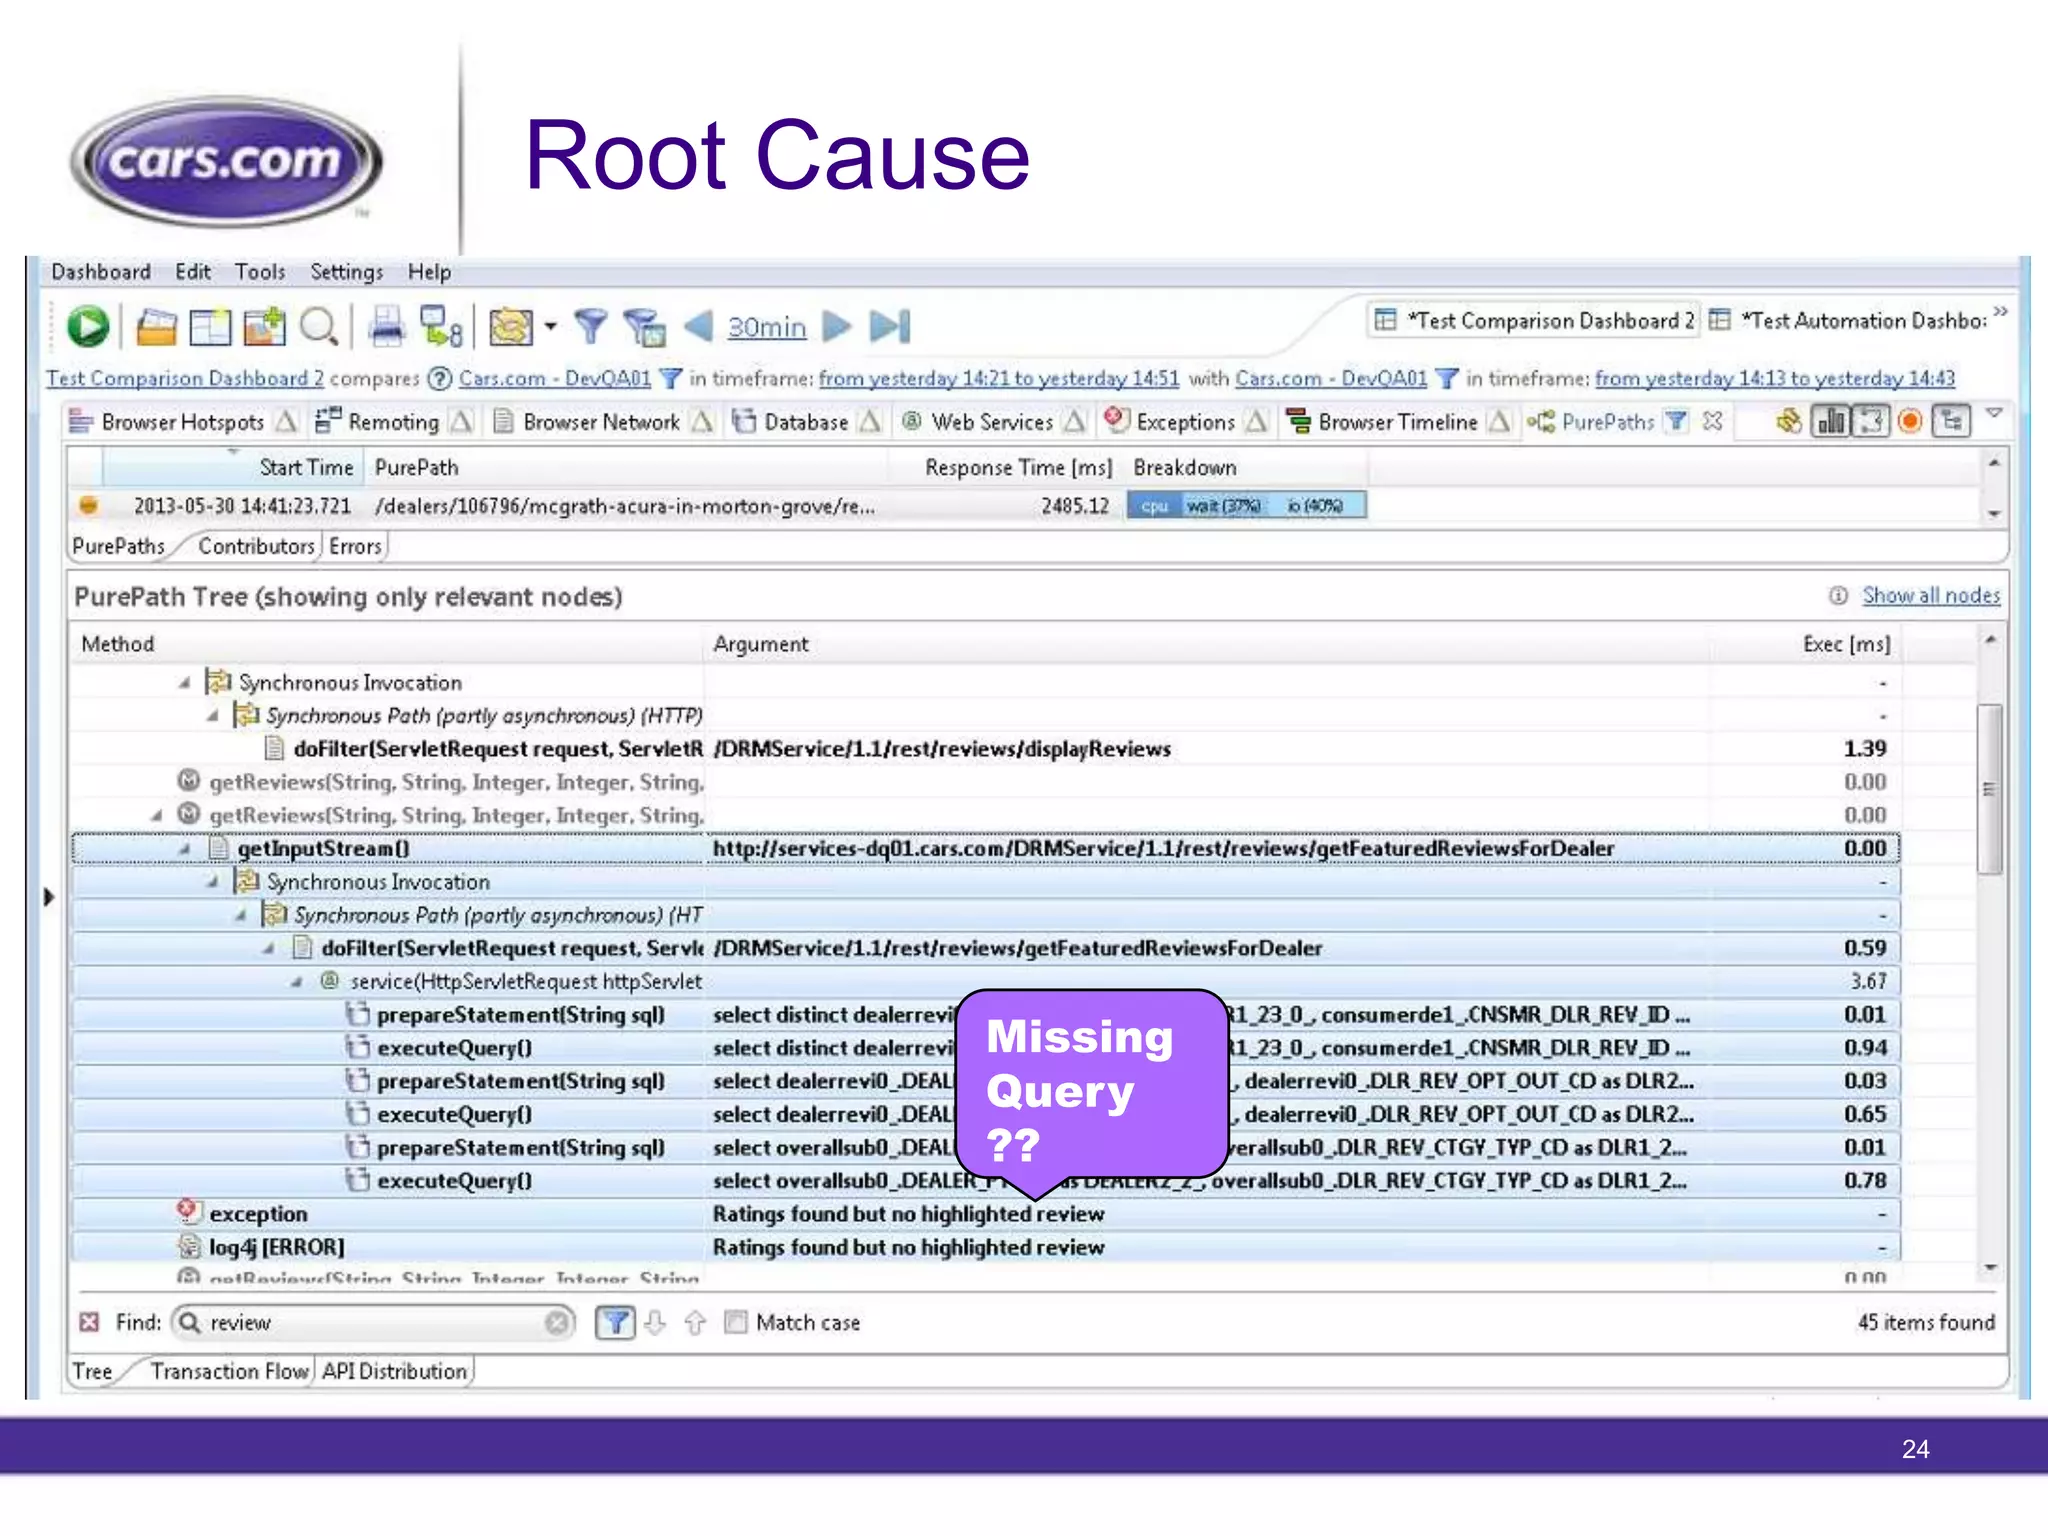Collapse first Synchronous Path (HTTP) node
2048x1536 pixels.
click(x=213, y=716)
